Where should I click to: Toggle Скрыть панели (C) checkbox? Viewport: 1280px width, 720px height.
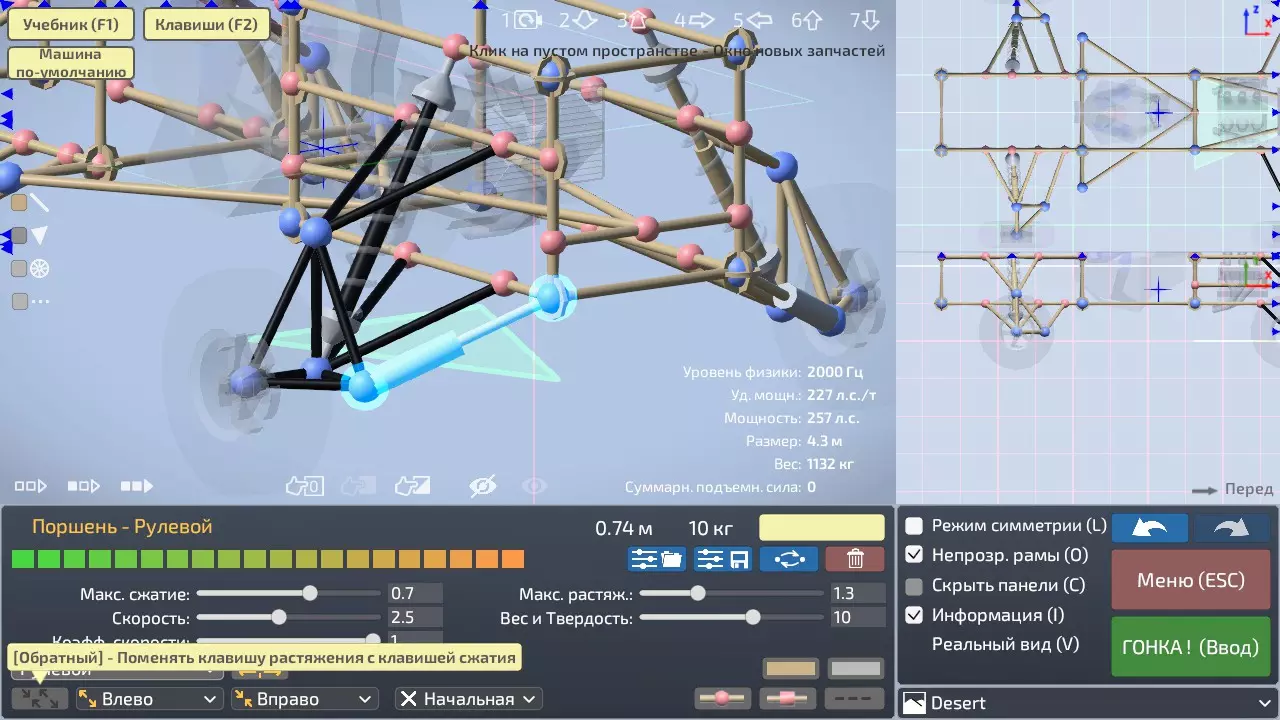(x=914, y=586)
